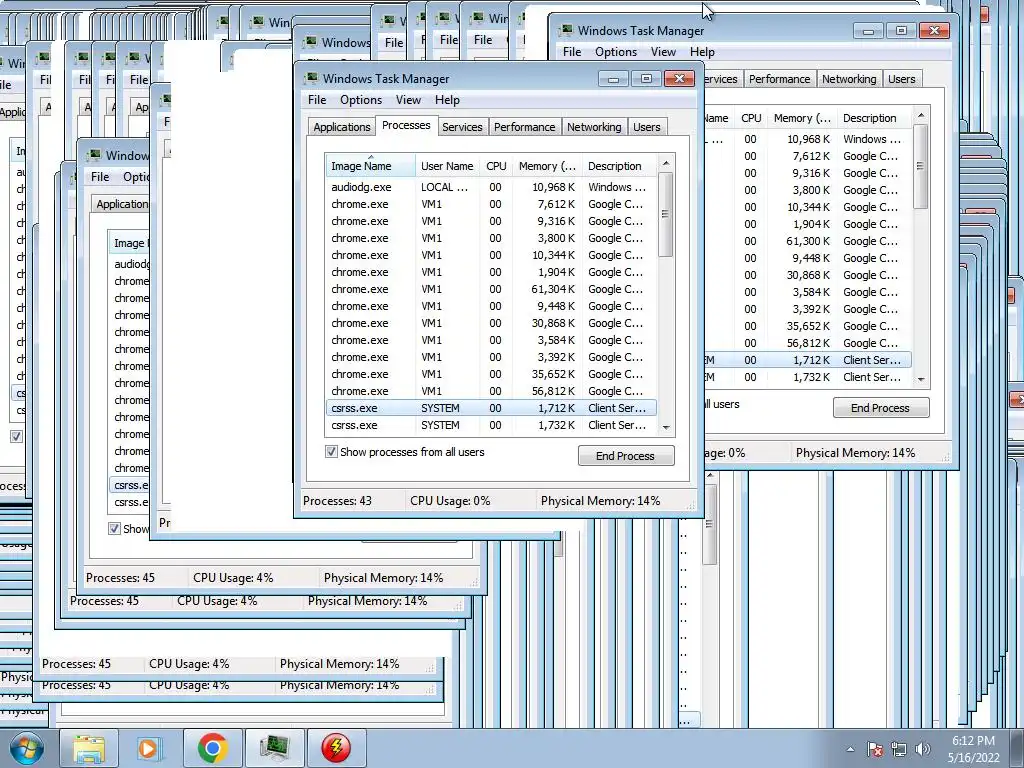1024x768 pixels.
Task: Open File menu in front Task Manager
Action: click(317, 100)
